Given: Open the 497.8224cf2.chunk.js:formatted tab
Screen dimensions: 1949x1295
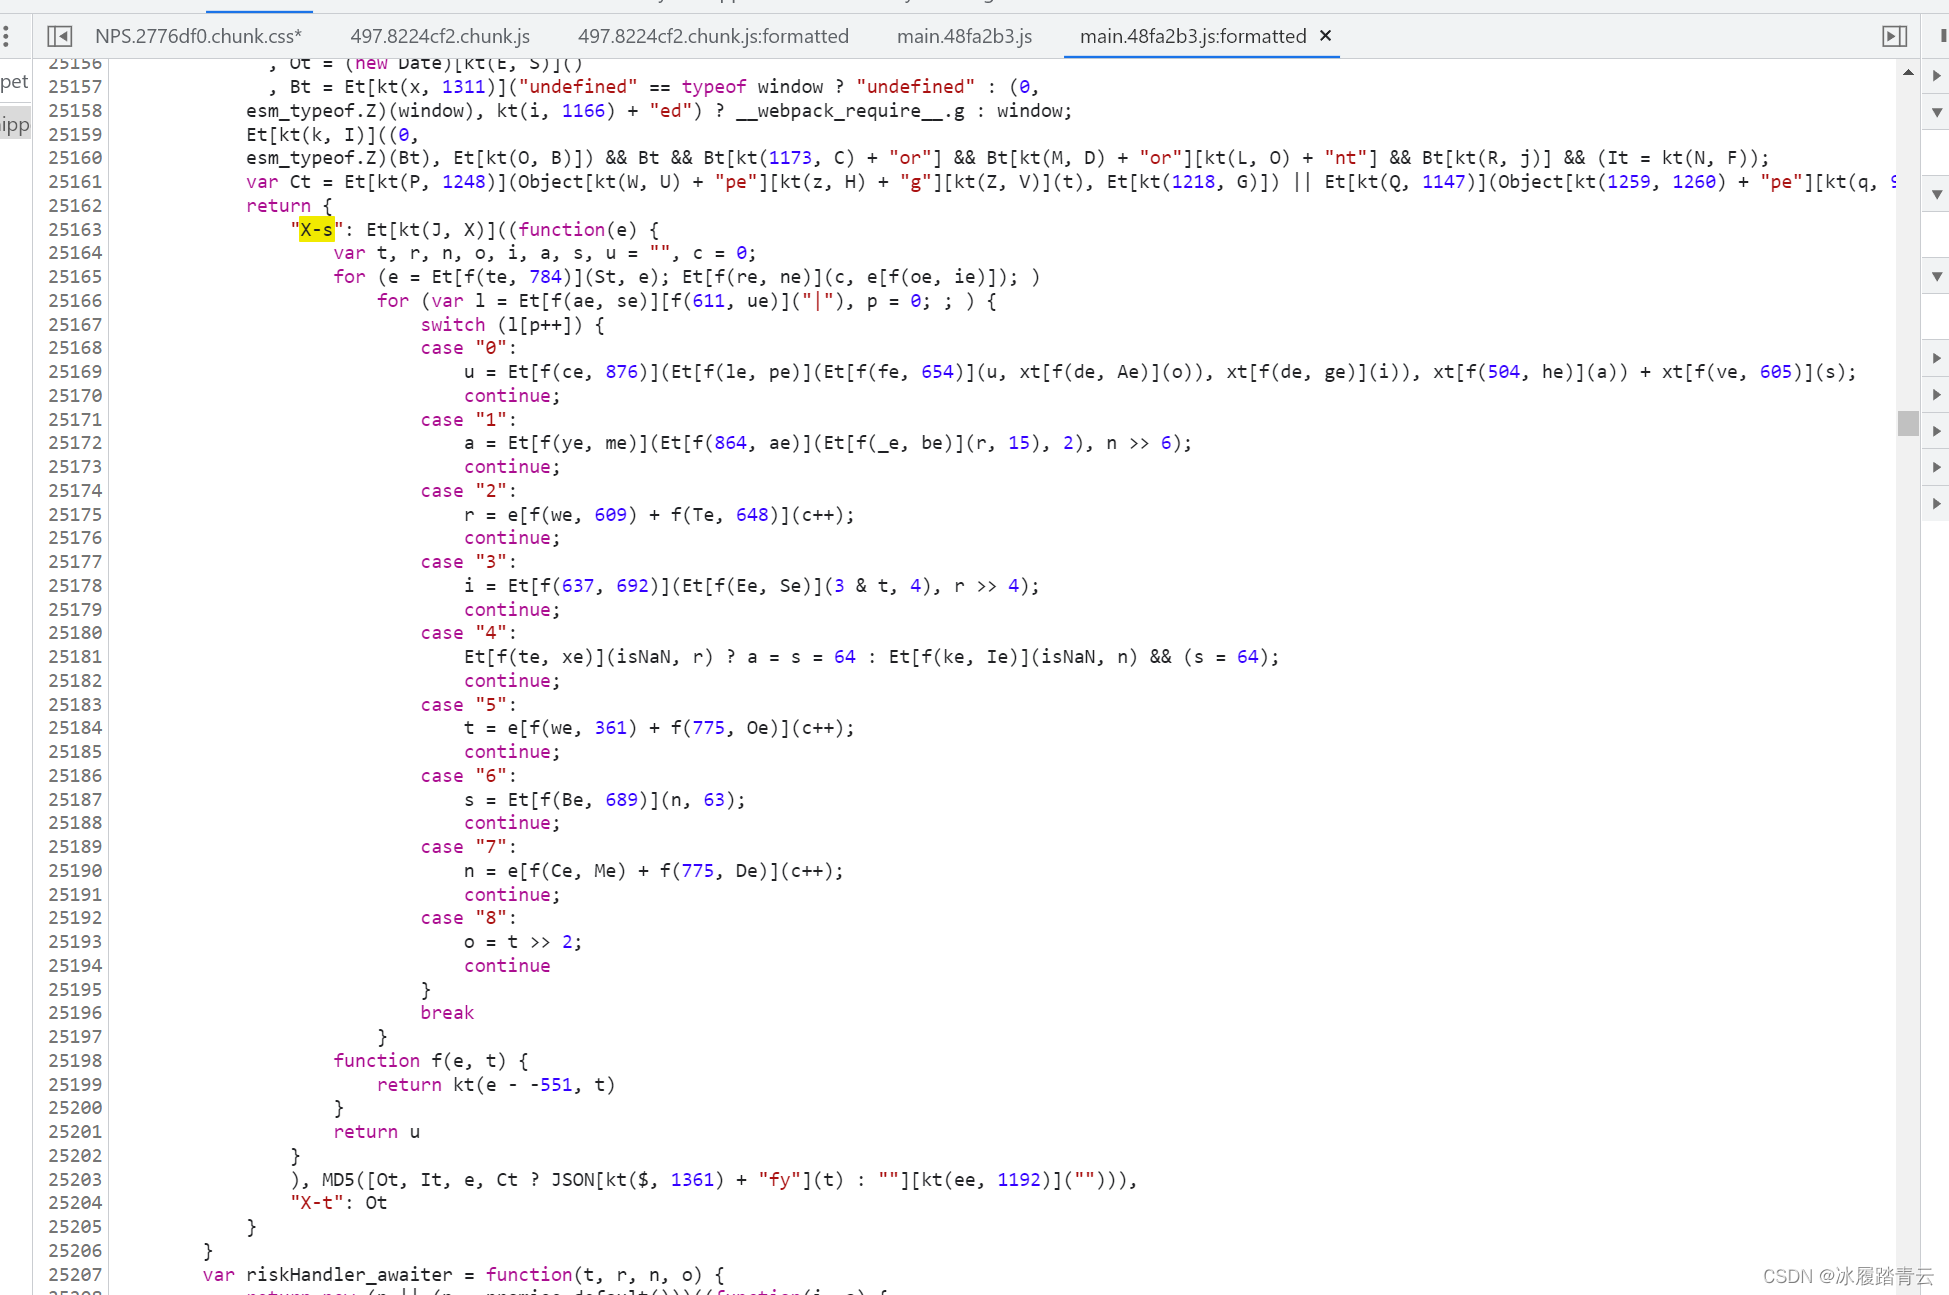Looking at the screenshot, I should 713,37.
